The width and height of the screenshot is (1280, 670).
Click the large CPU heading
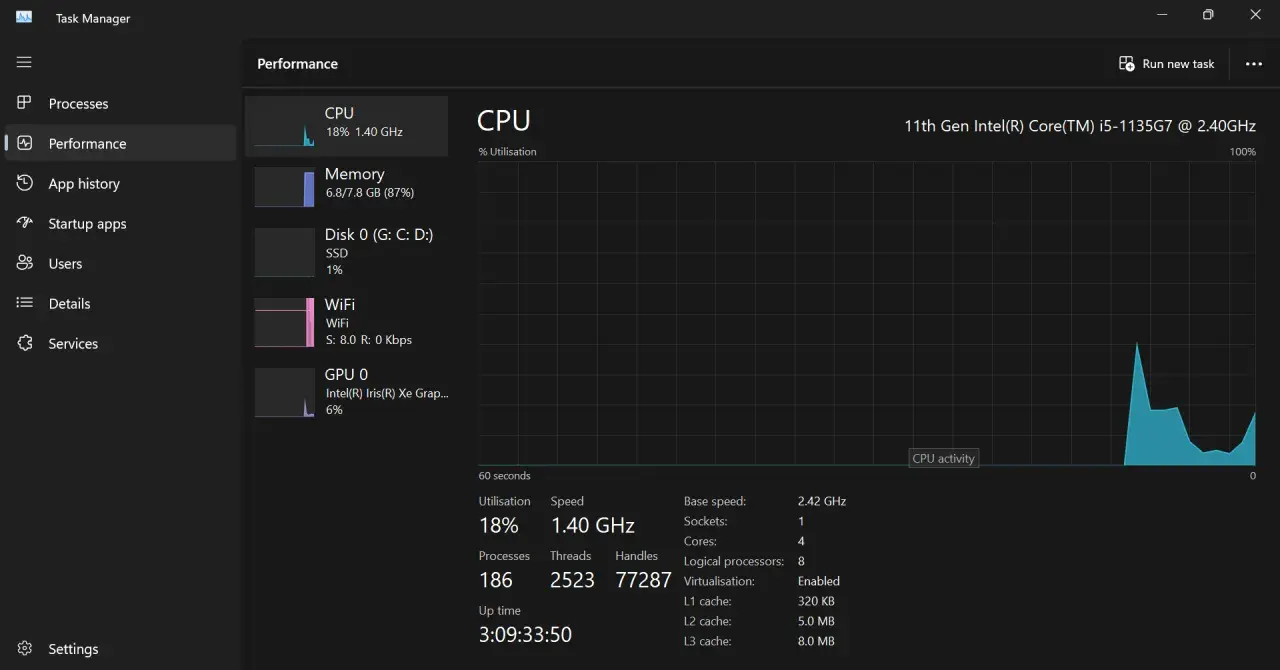(504, 121)
